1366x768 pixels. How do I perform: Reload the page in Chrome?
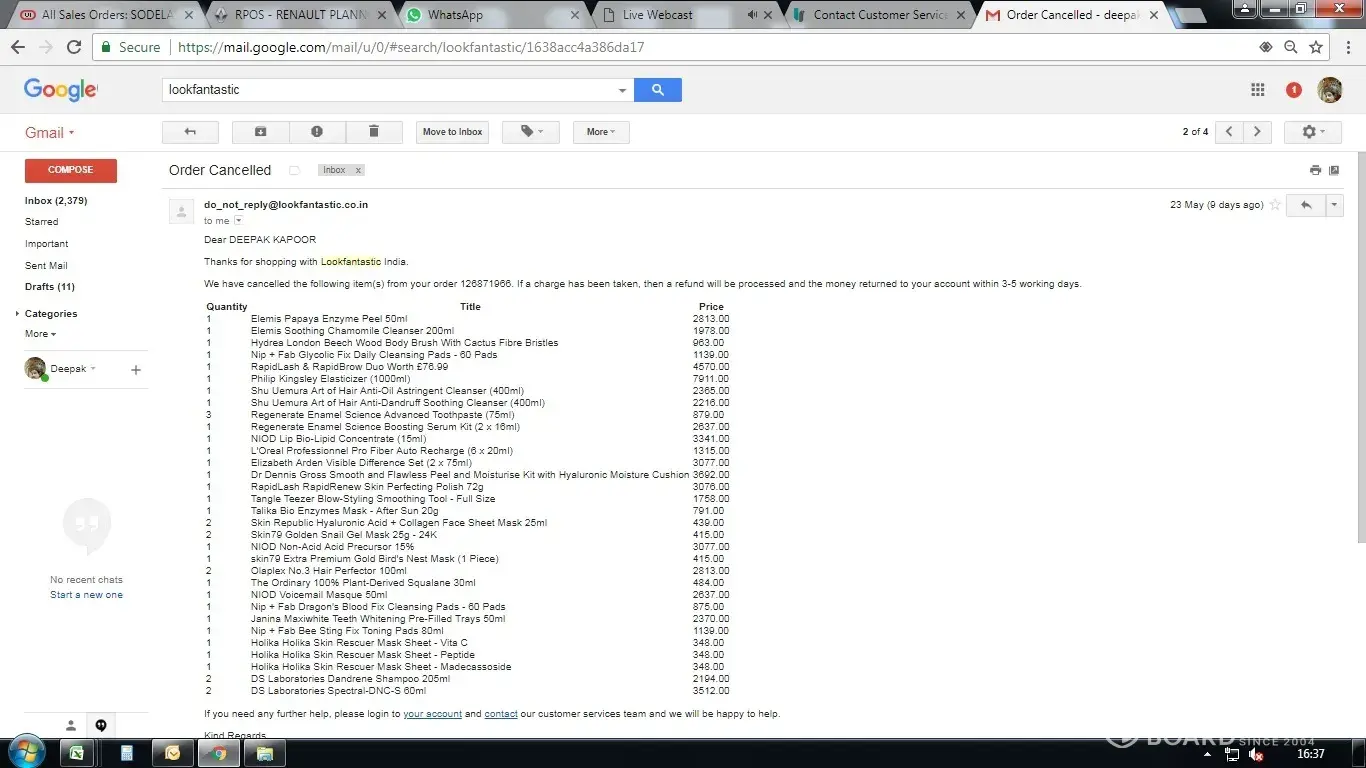pyautogui.click(x=74, y=47)
